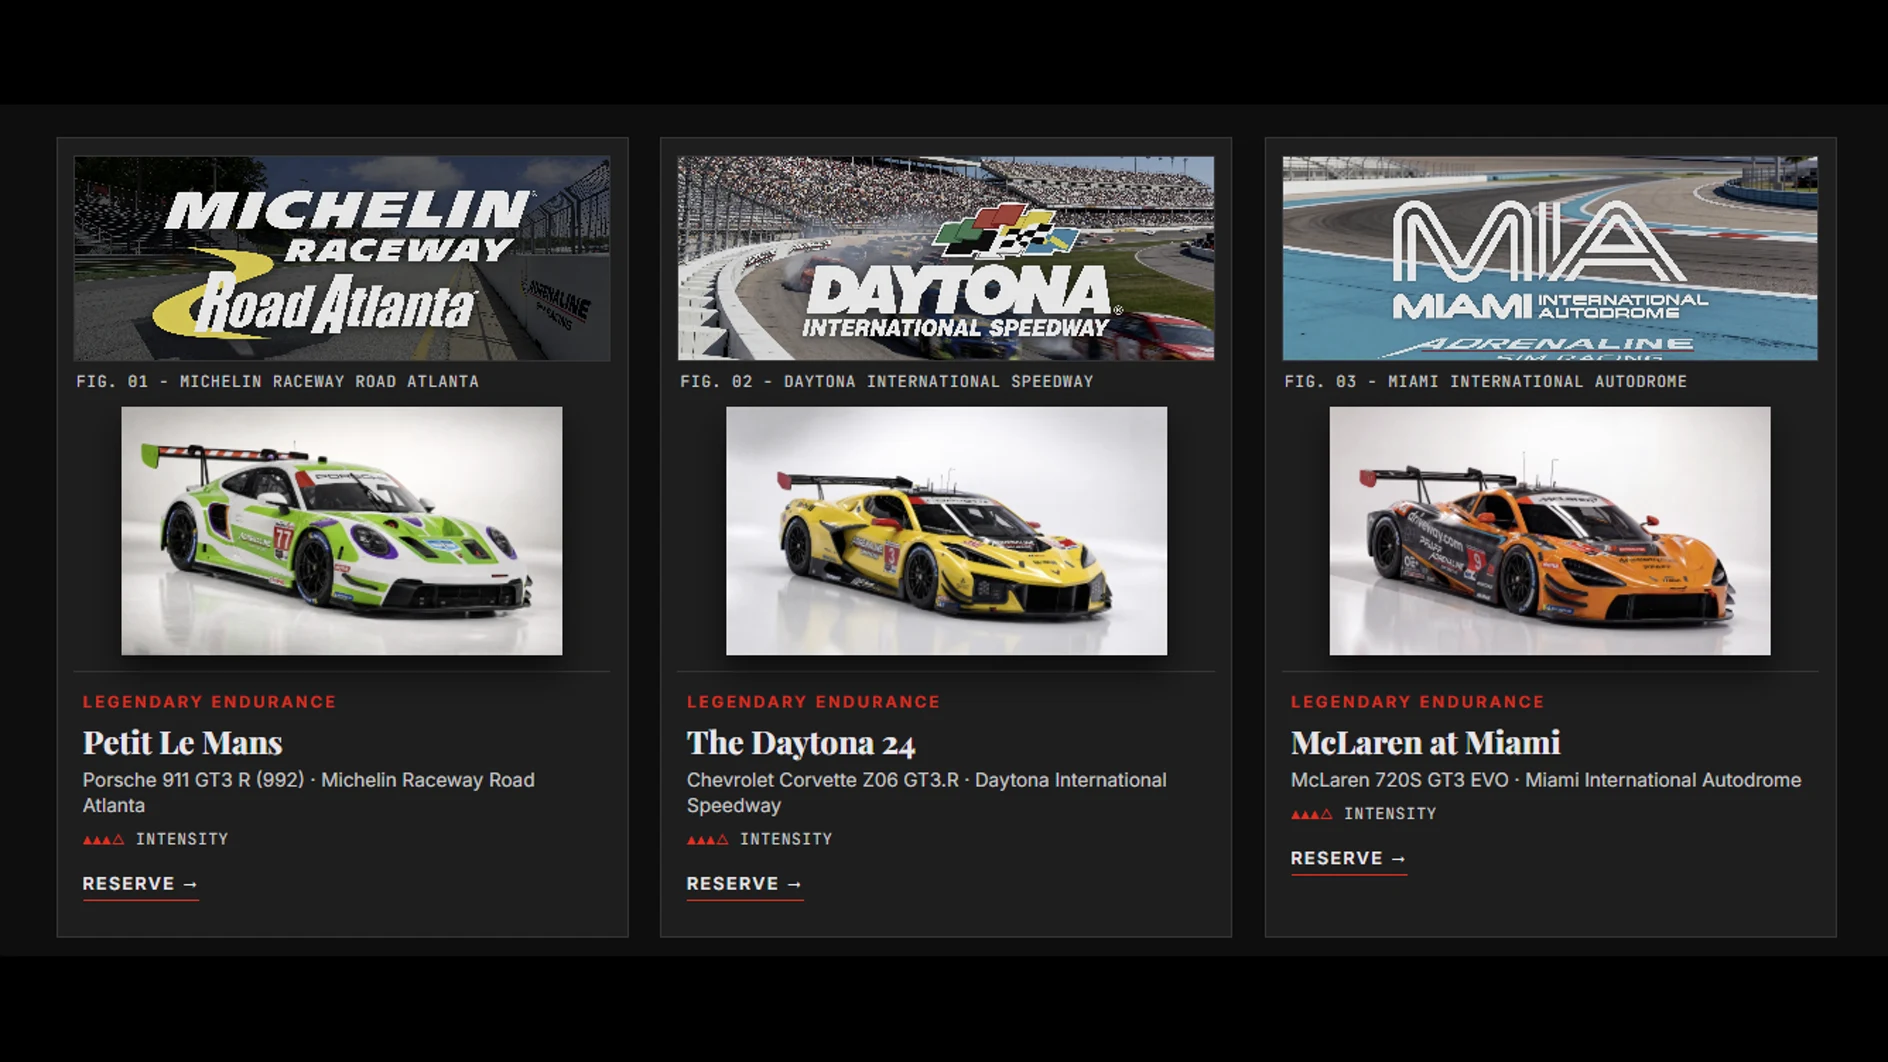Click RESERVE link for The Daytona 24
This screenshot has height=1062, width=1888.
[x=745, y=884]
